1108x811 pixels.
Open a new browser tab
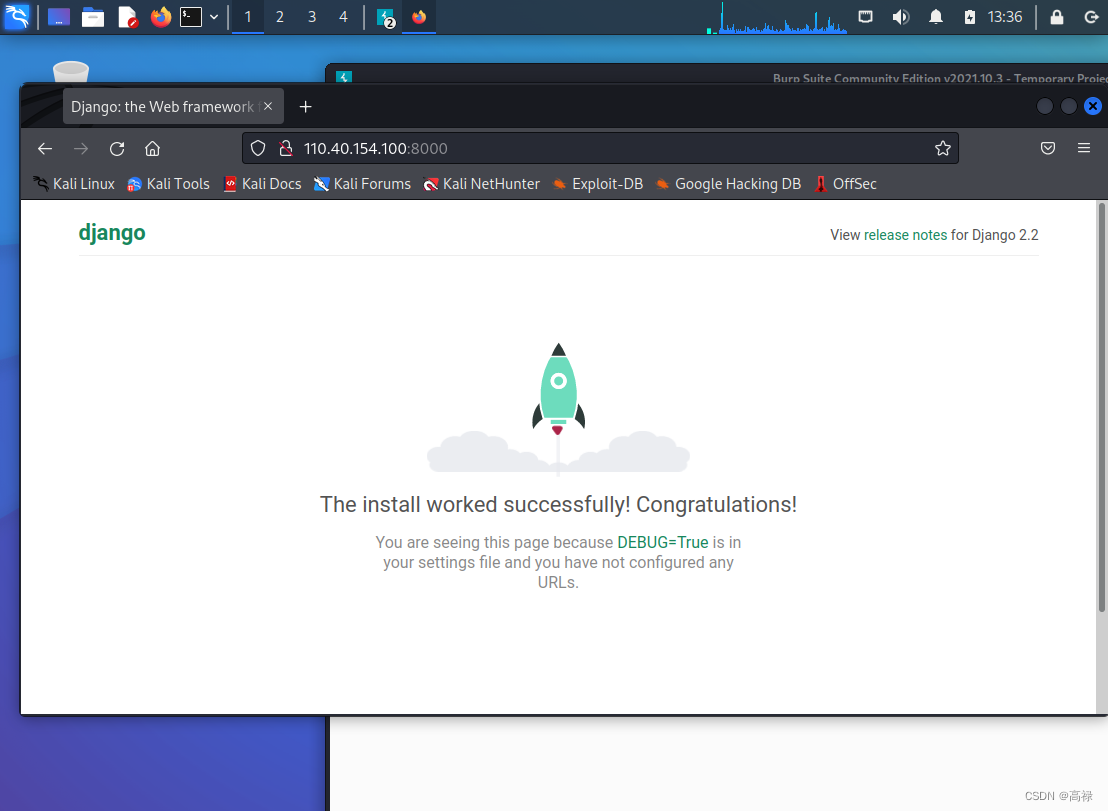tap(305, 107)
